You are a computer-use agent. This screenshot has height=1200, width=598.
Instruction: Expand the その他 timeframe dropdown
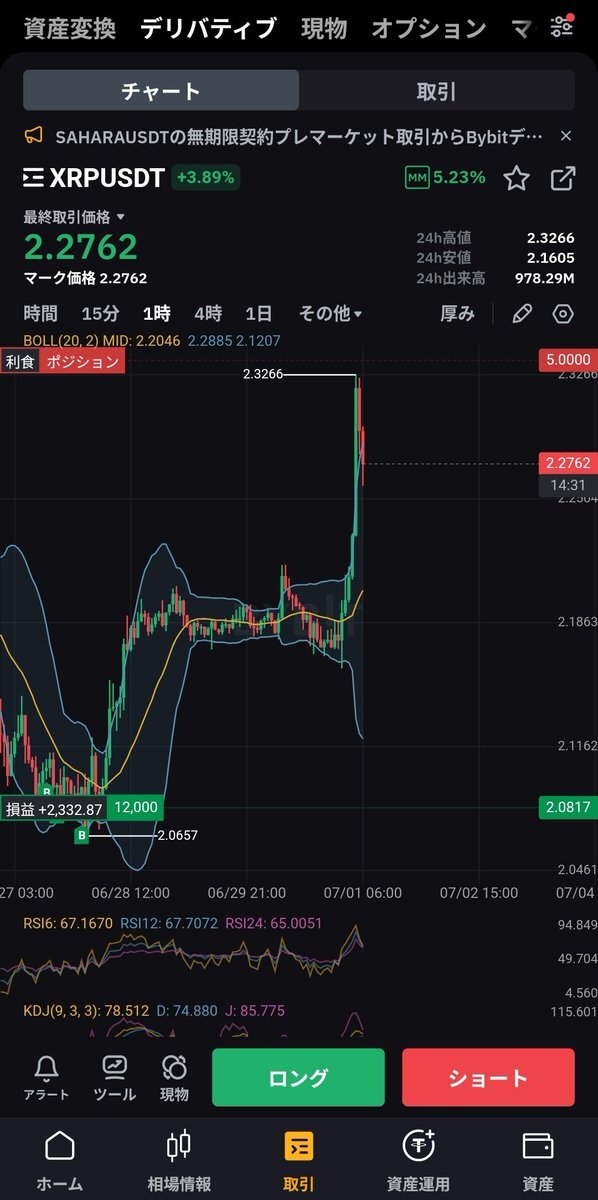point(330,314)
